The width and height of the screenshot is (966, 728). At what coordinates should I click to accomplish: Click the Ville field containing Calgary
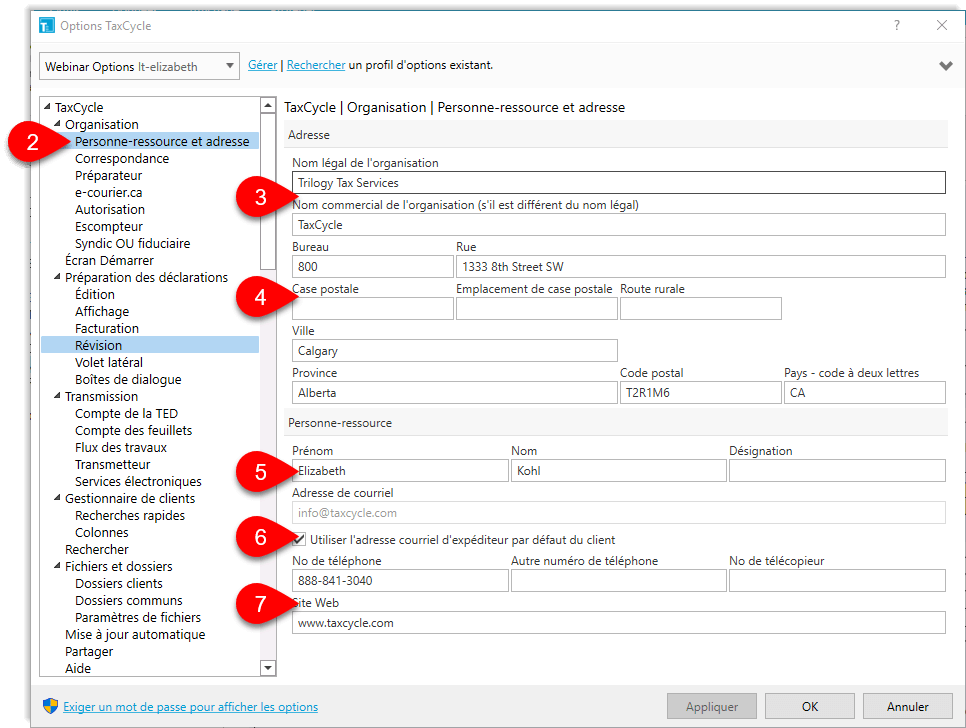tap(455, 350)
